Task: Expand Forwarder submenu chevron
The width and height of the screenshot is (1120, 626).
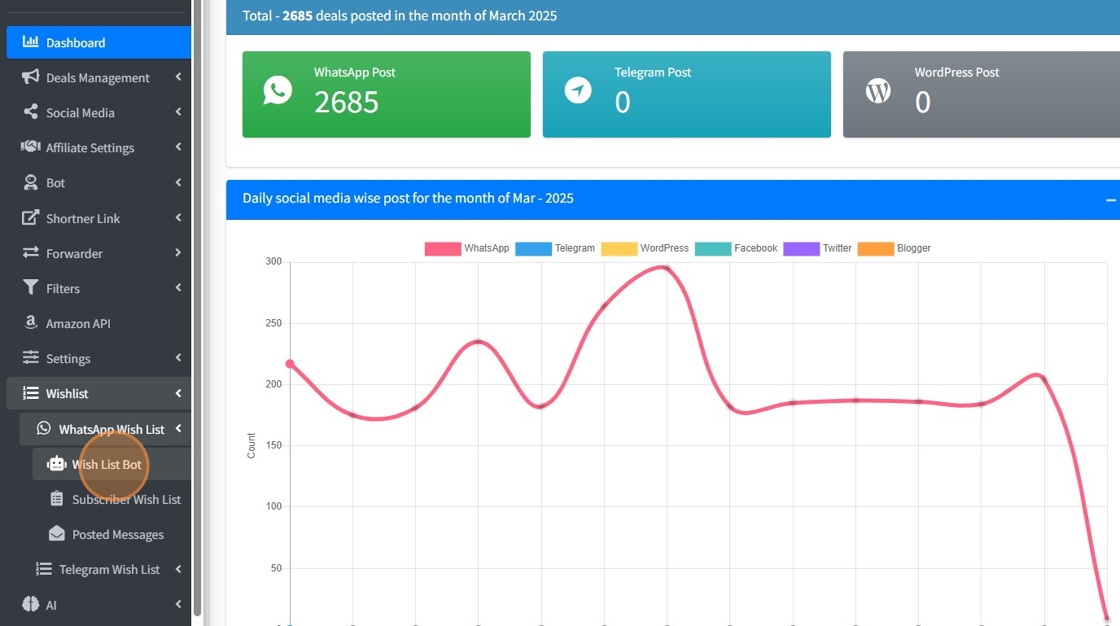Action: [178, 252]
